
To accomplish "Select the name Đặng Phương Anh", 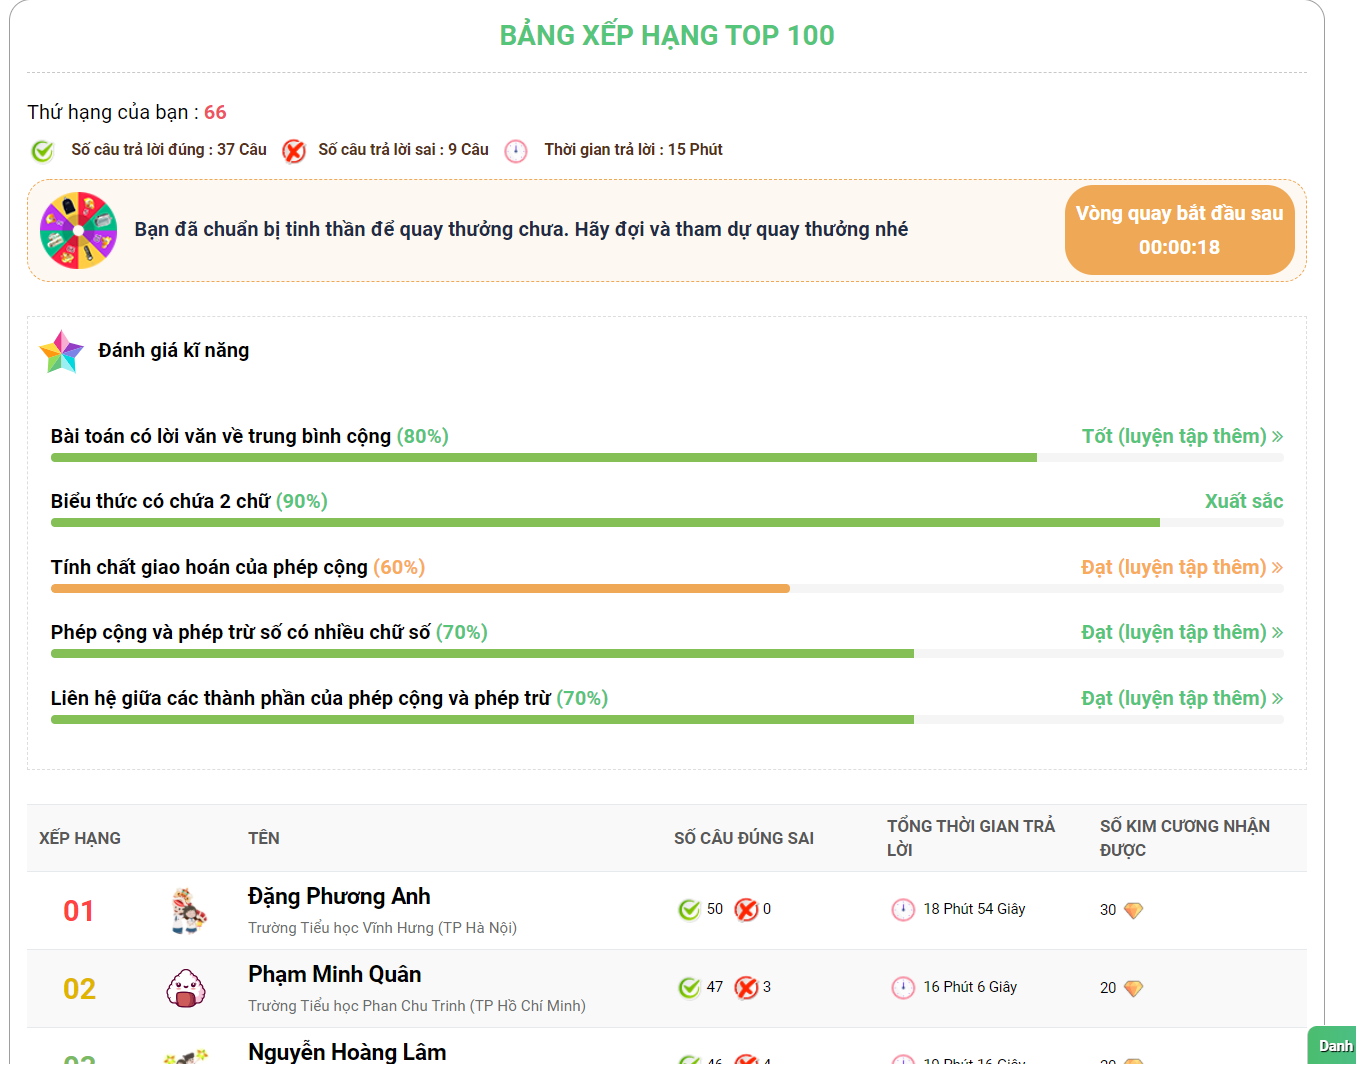I will [339, 897].
